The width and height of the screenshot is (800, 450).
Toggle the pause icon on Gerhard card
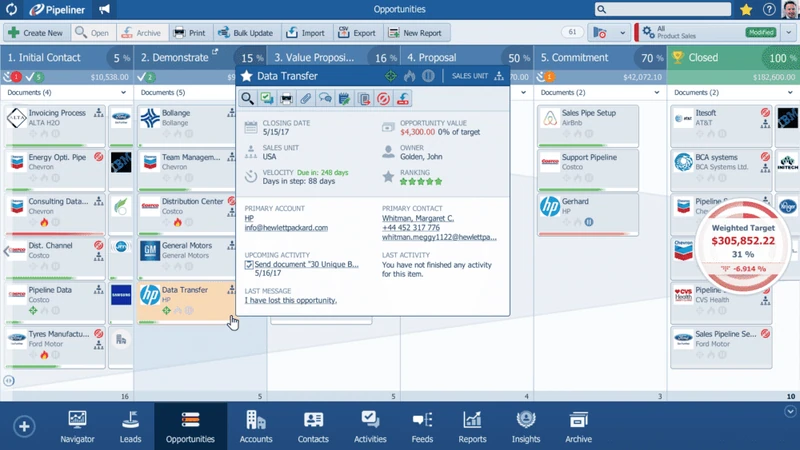click(x=589, y=222)
